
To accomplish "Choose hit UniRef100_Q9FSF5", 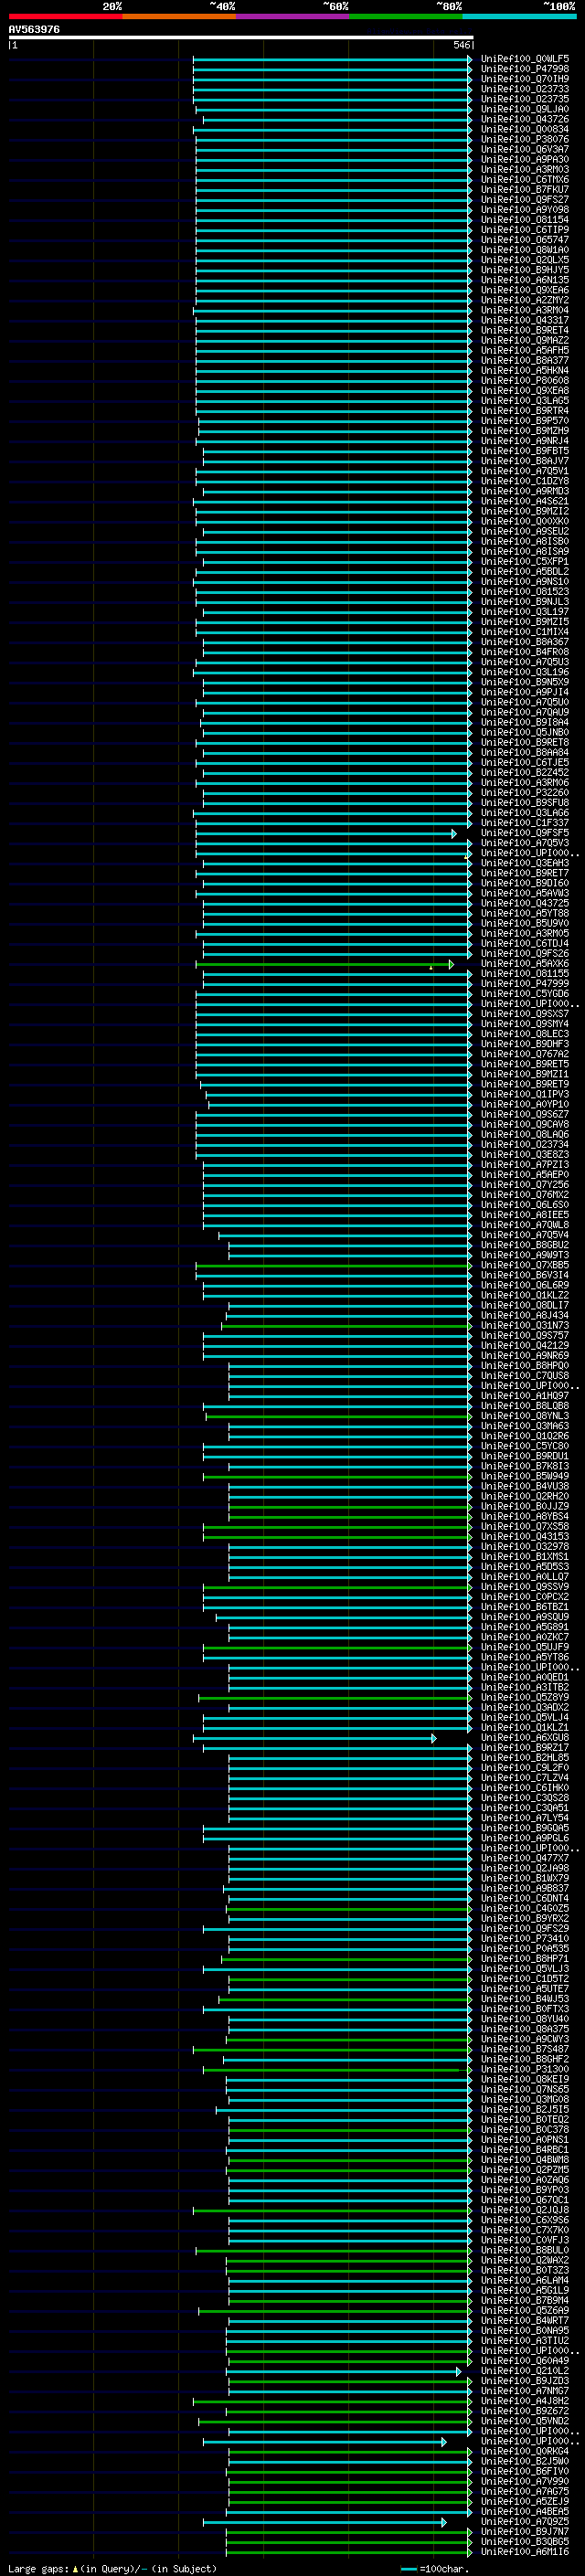I will pos(525,833).
